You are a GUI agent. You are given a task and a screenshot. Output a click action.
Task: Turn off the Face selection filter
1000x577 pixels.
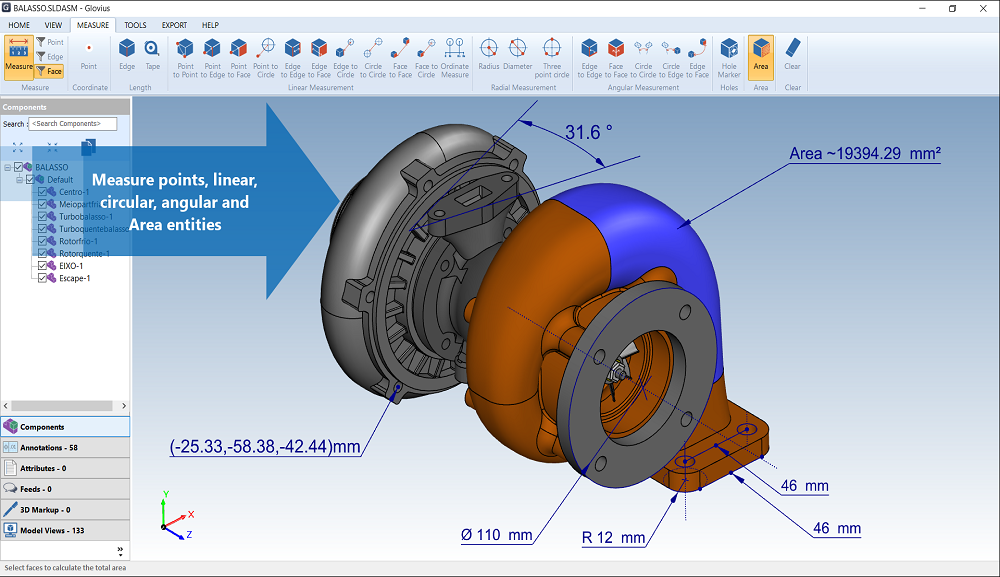50,71
